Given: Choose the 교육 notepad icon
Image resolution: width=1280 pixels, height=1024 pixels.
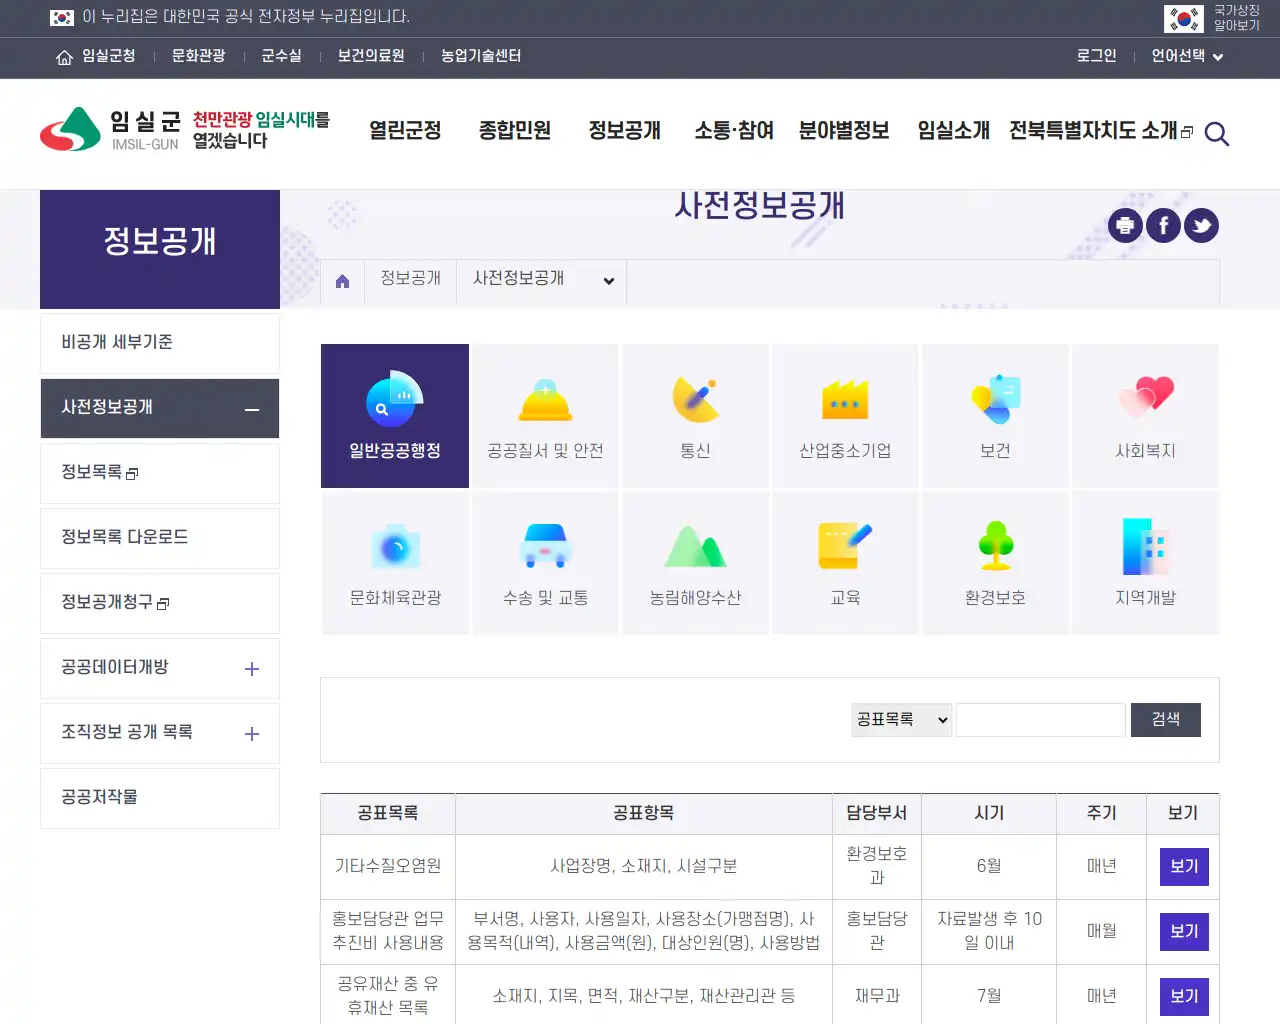Looking at the screenshot, I should click(x=845, y=546).
